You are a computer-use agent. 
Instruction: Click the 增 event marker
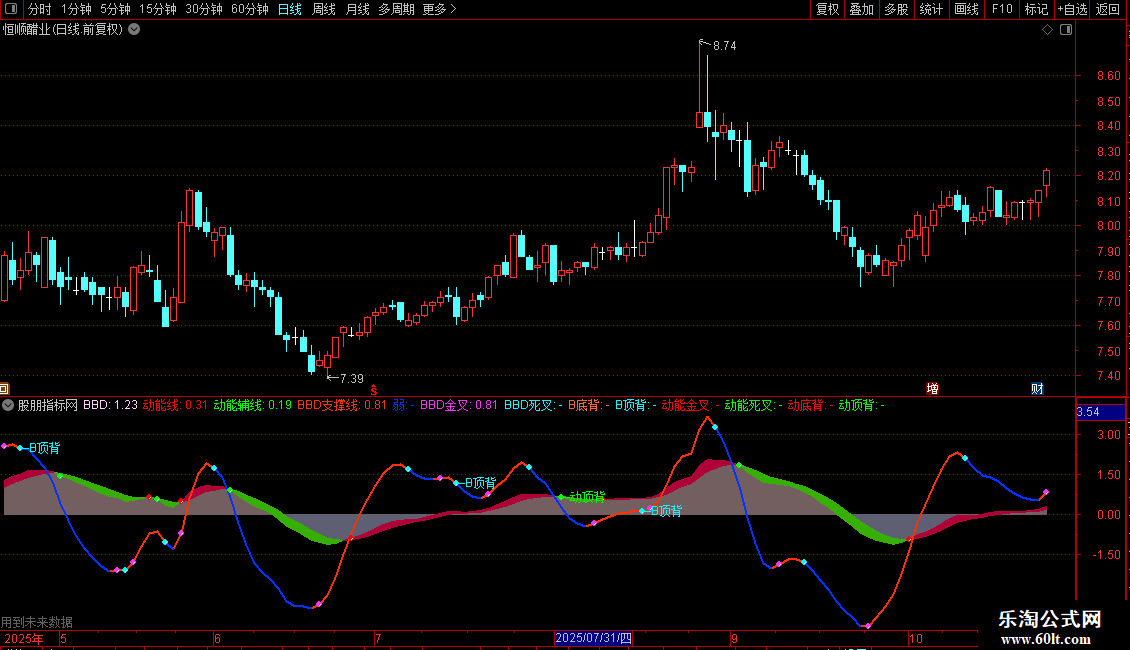pyautogui.click(x=933, y=388)
